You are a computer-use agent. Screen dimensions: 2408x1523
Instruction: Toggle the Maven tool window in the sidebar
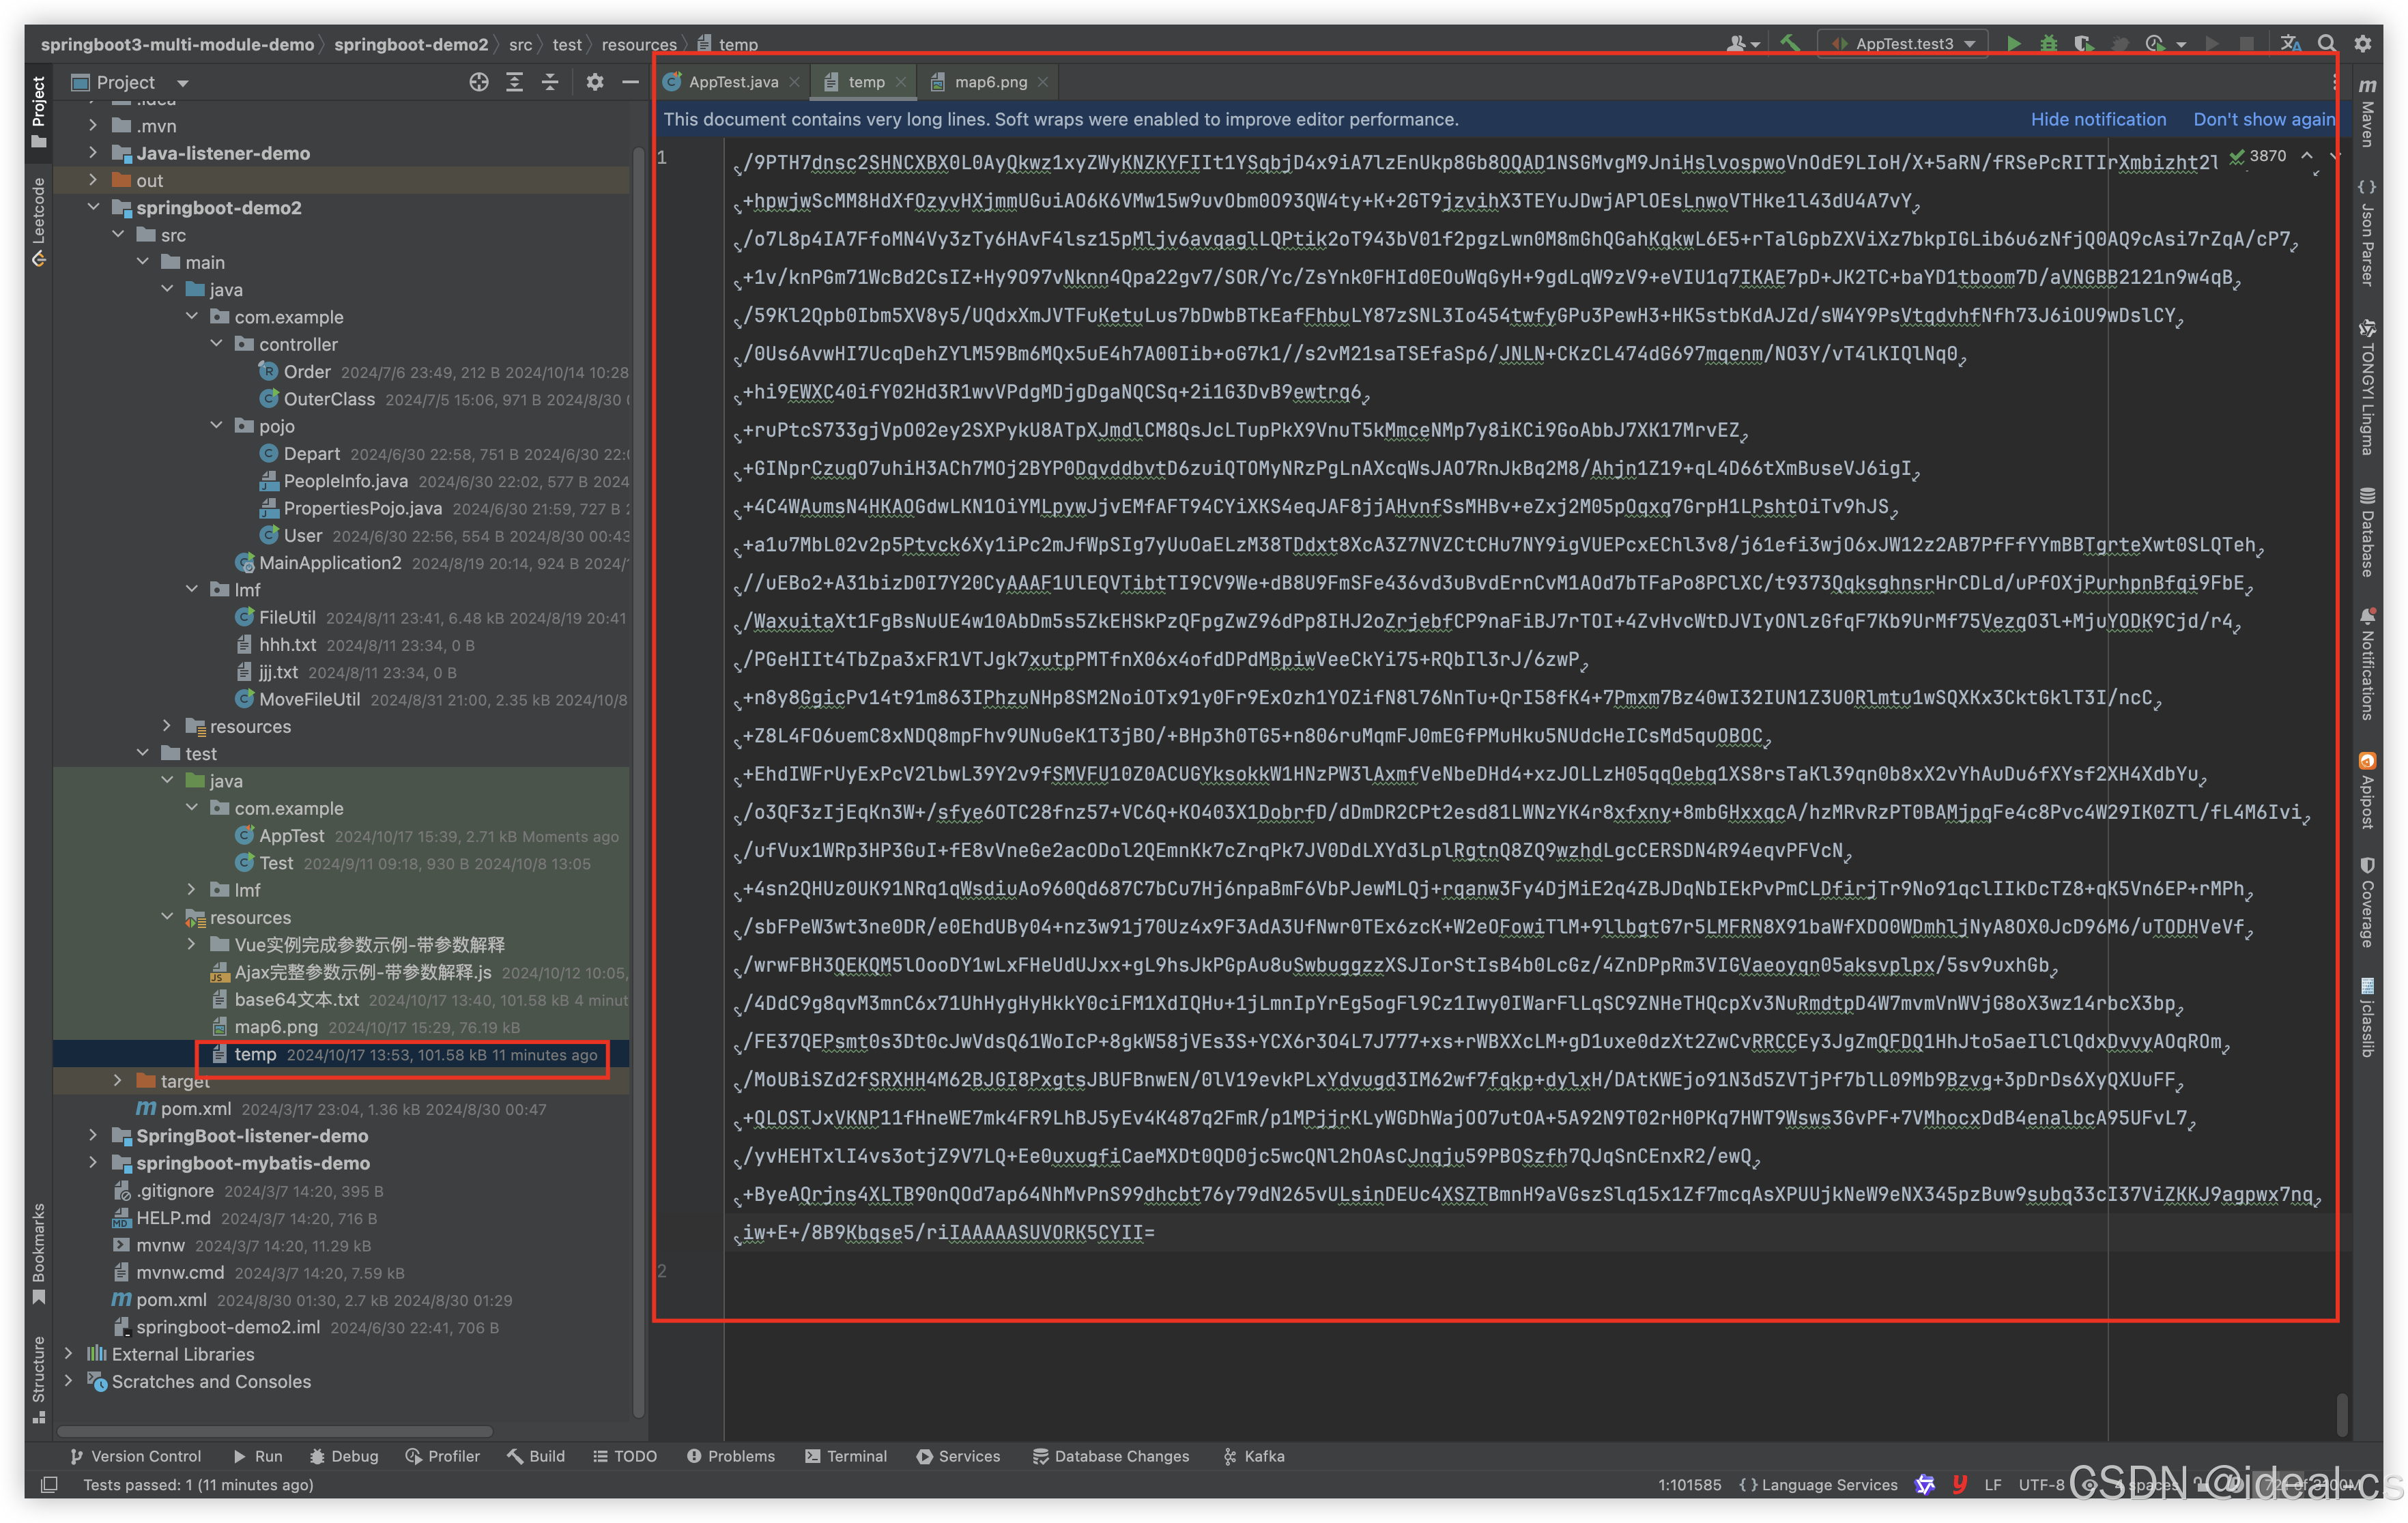click(2367, 112)
